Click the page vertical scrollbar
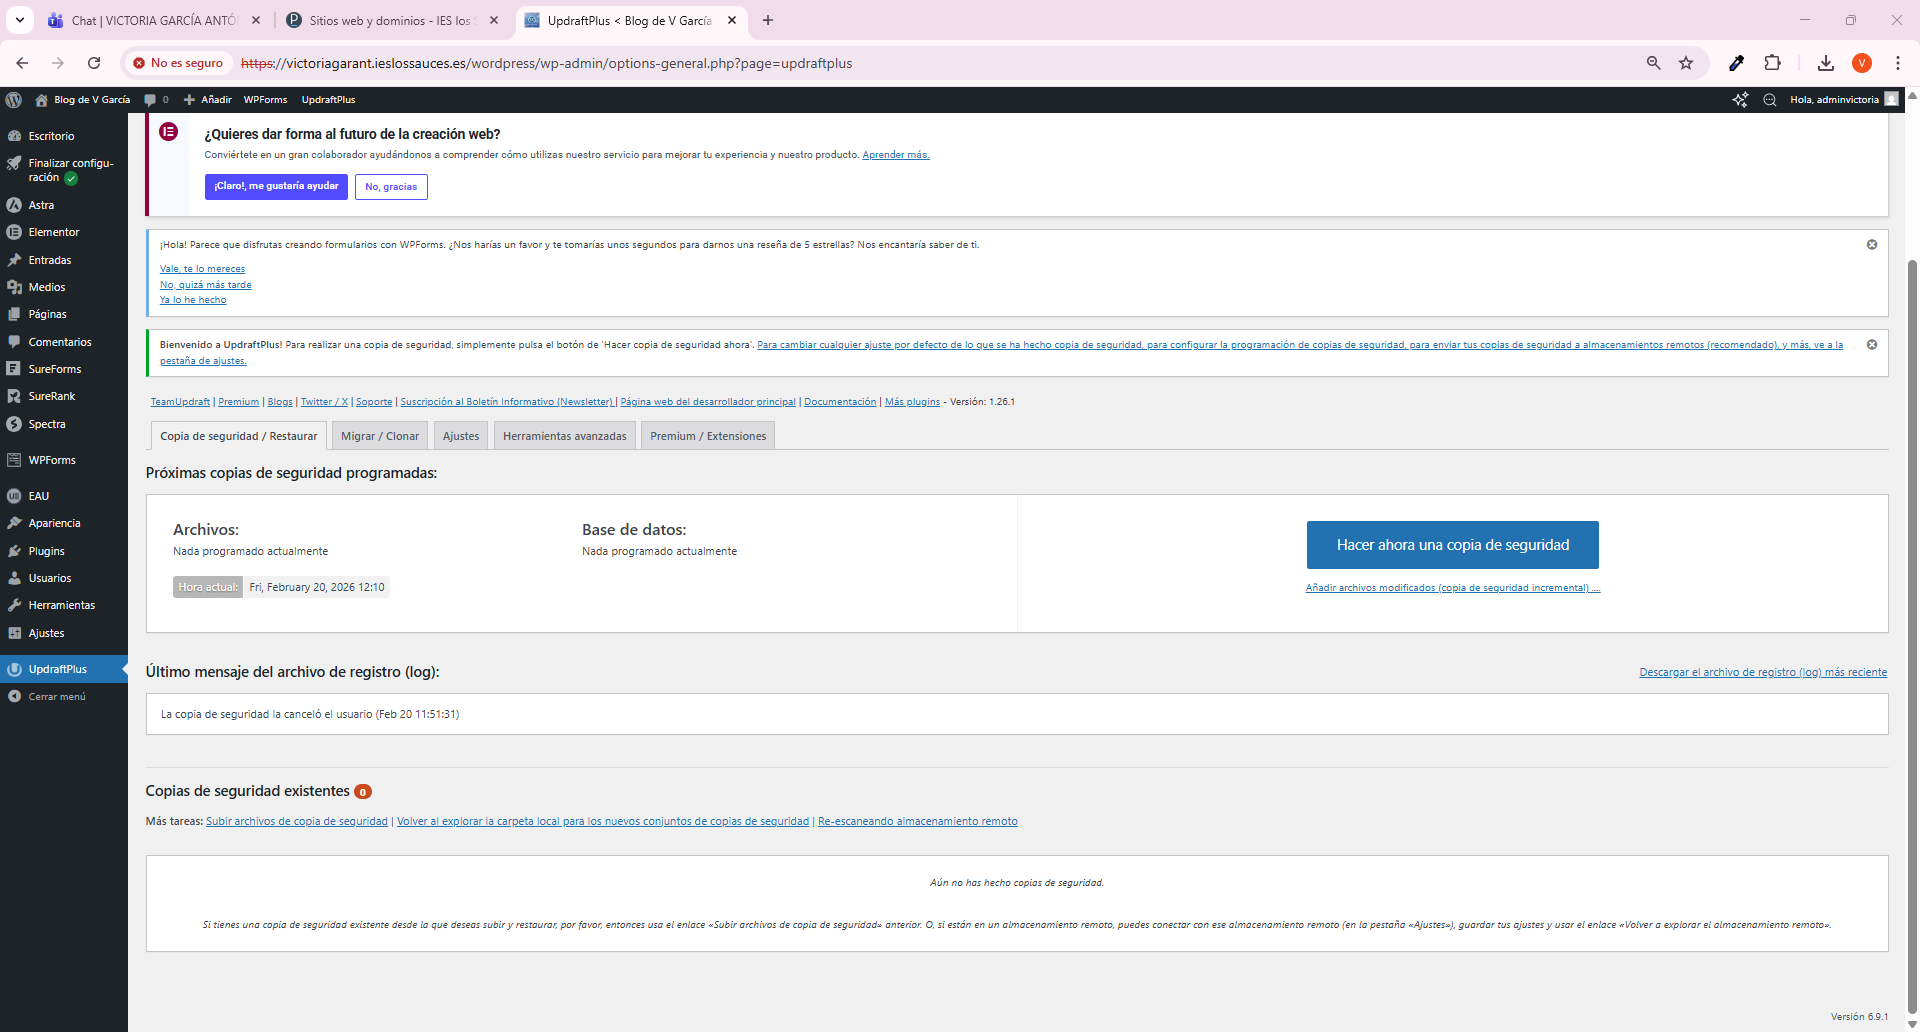The width and height of the screenshot is (1920, 1032). (1912, 600)
